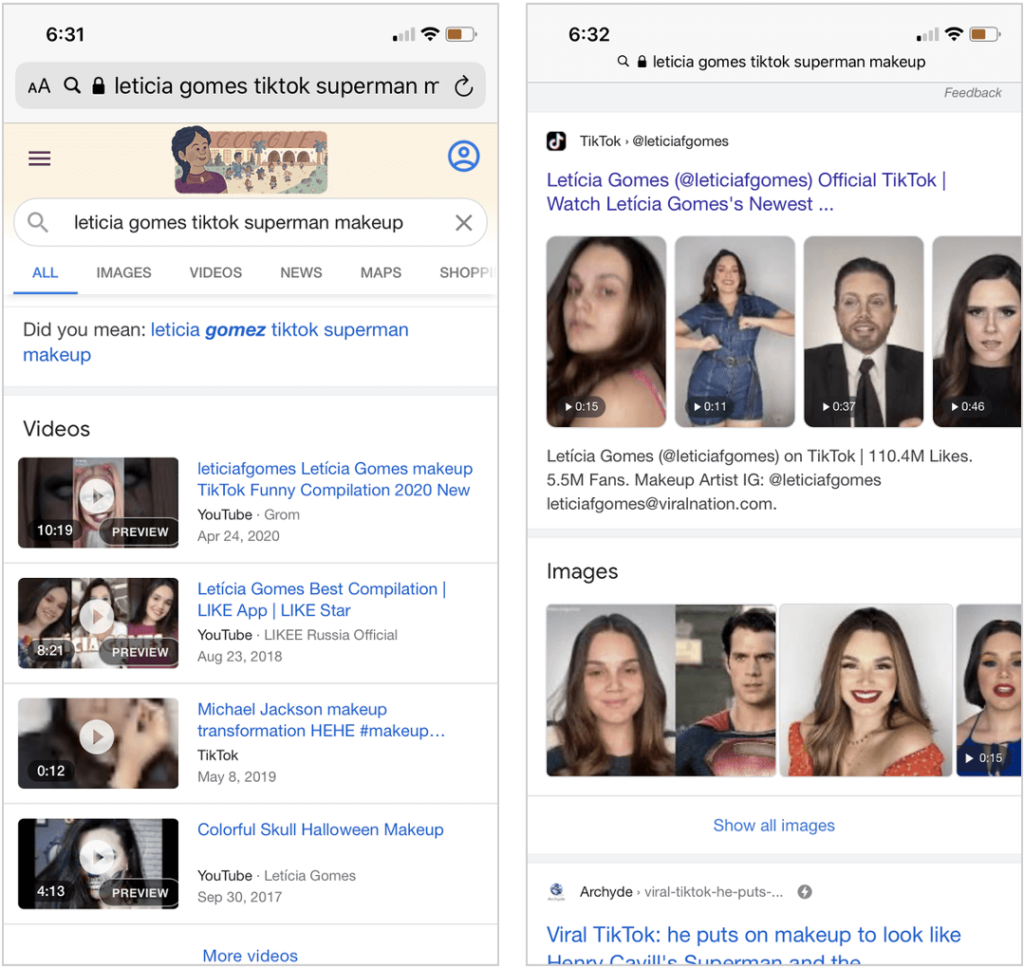Click the AMP lightning icon beside Archyde
Screen dimensions: 1024x968
click(805, 892)
